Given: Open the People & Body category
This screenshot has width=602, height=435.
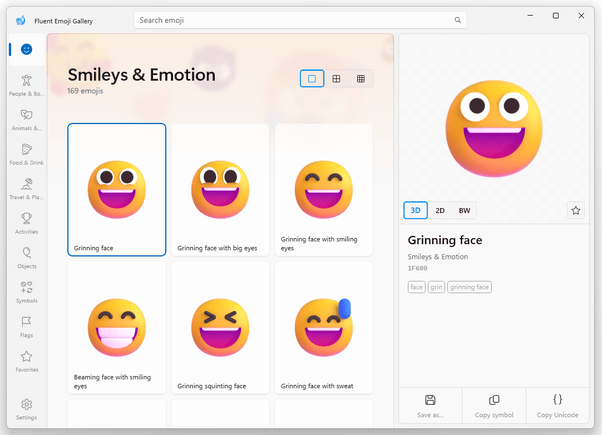Looking at the screenshot, I should point(26,85).
